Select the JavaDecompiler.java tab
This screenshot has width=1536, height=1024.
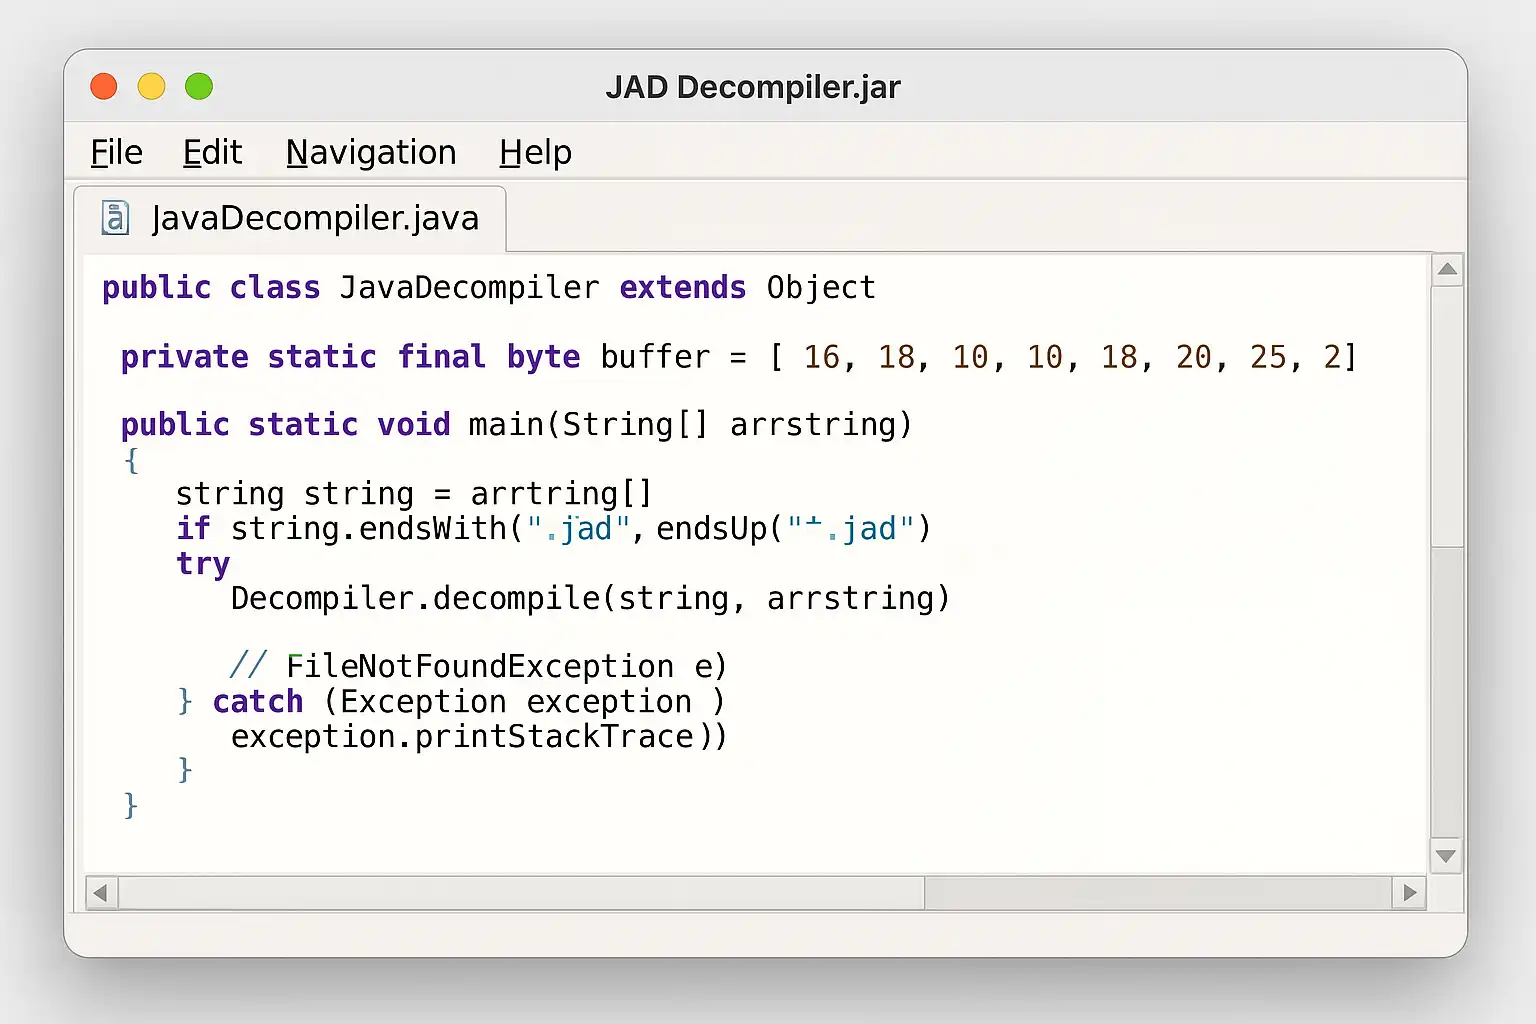tap(314, 218)
